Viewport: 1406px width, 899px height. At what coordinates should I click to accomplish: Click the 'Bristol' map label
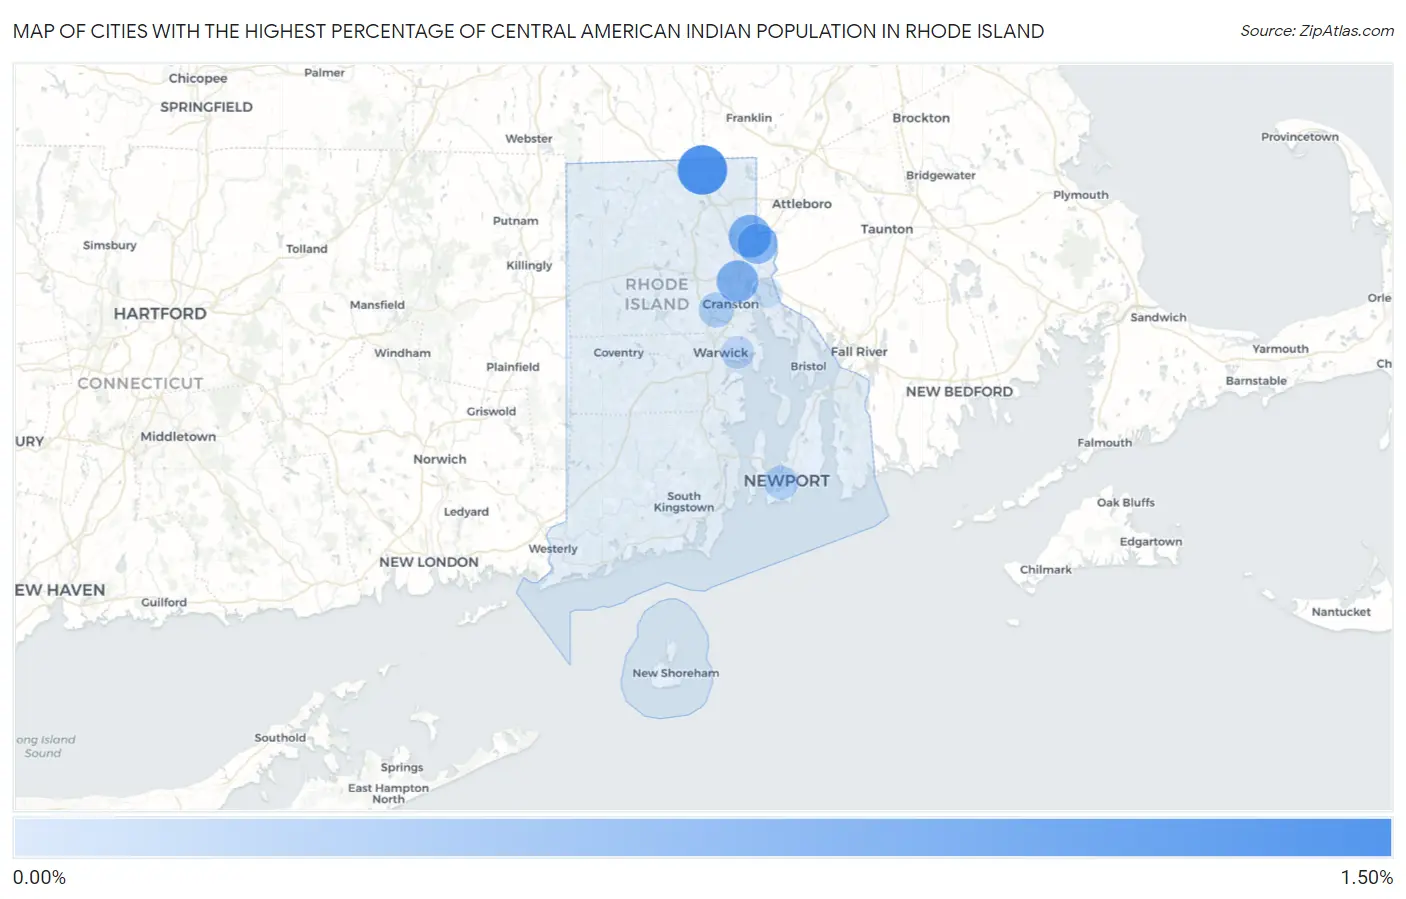pyautogui.click(x=808, y=366)
